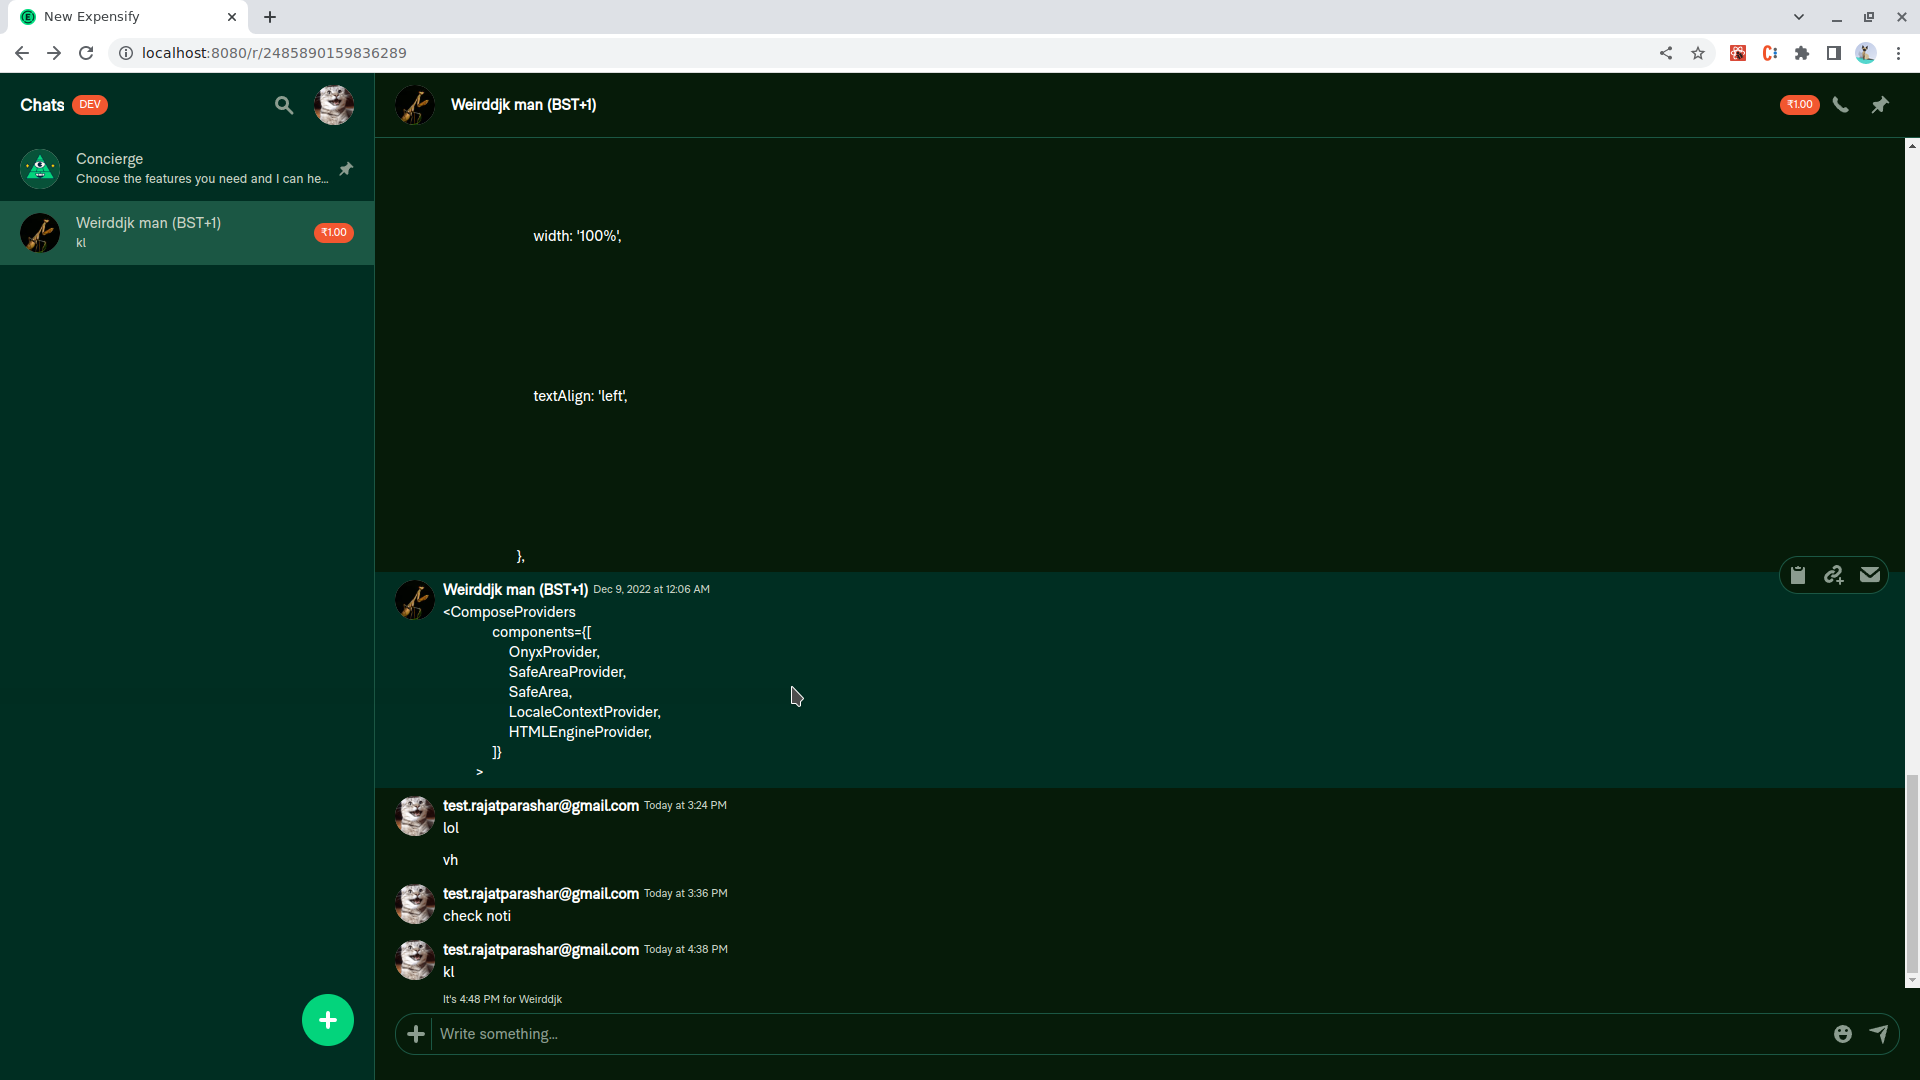Viewport: 1920px width, 1080px height.
Task: Click avatar beside the lol message
Action: point(415,816)
